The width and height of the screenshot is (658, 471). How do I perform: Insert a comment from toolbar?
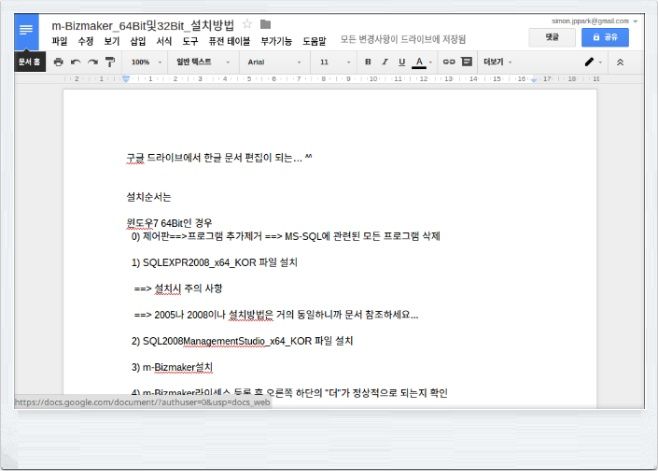click(466, 62)
